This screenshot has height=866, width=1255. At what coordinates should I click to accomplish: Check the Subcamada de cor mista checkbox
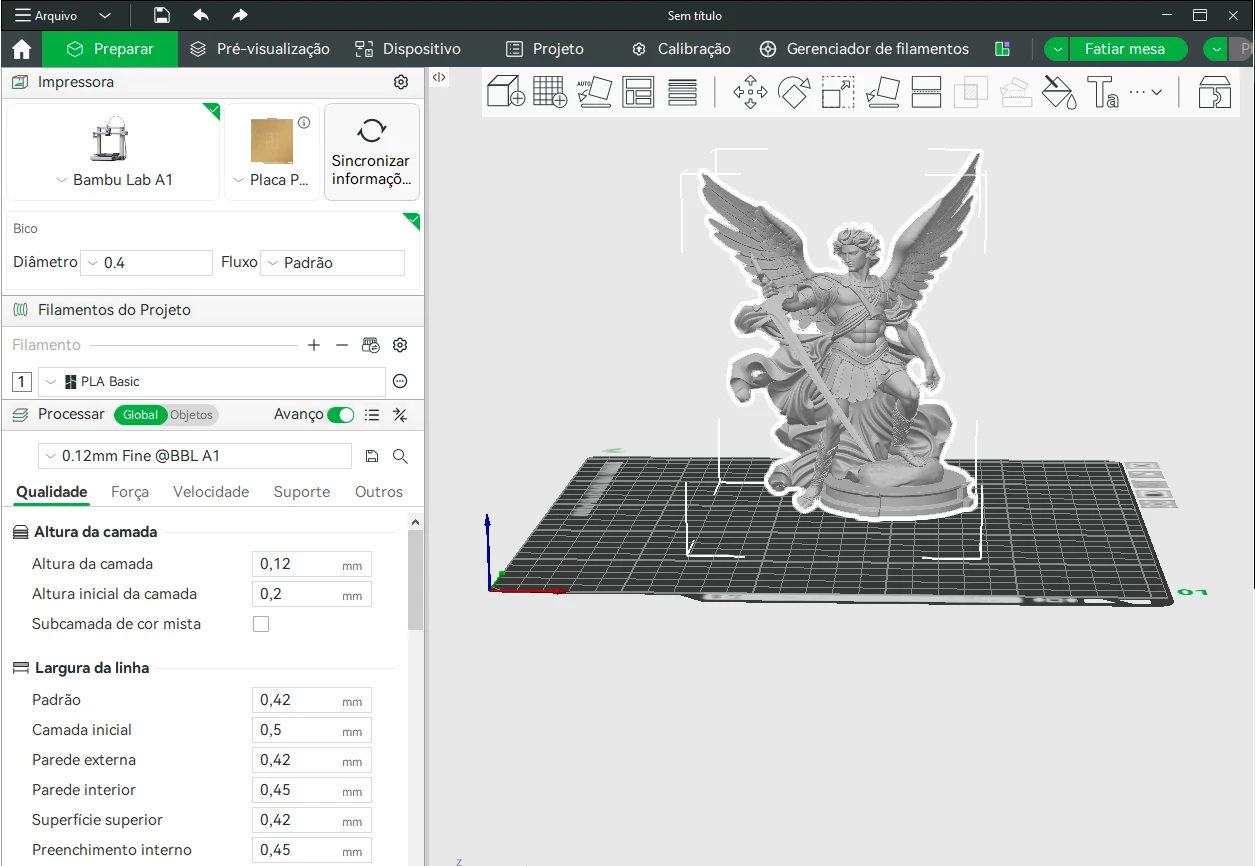coord(261,624)
